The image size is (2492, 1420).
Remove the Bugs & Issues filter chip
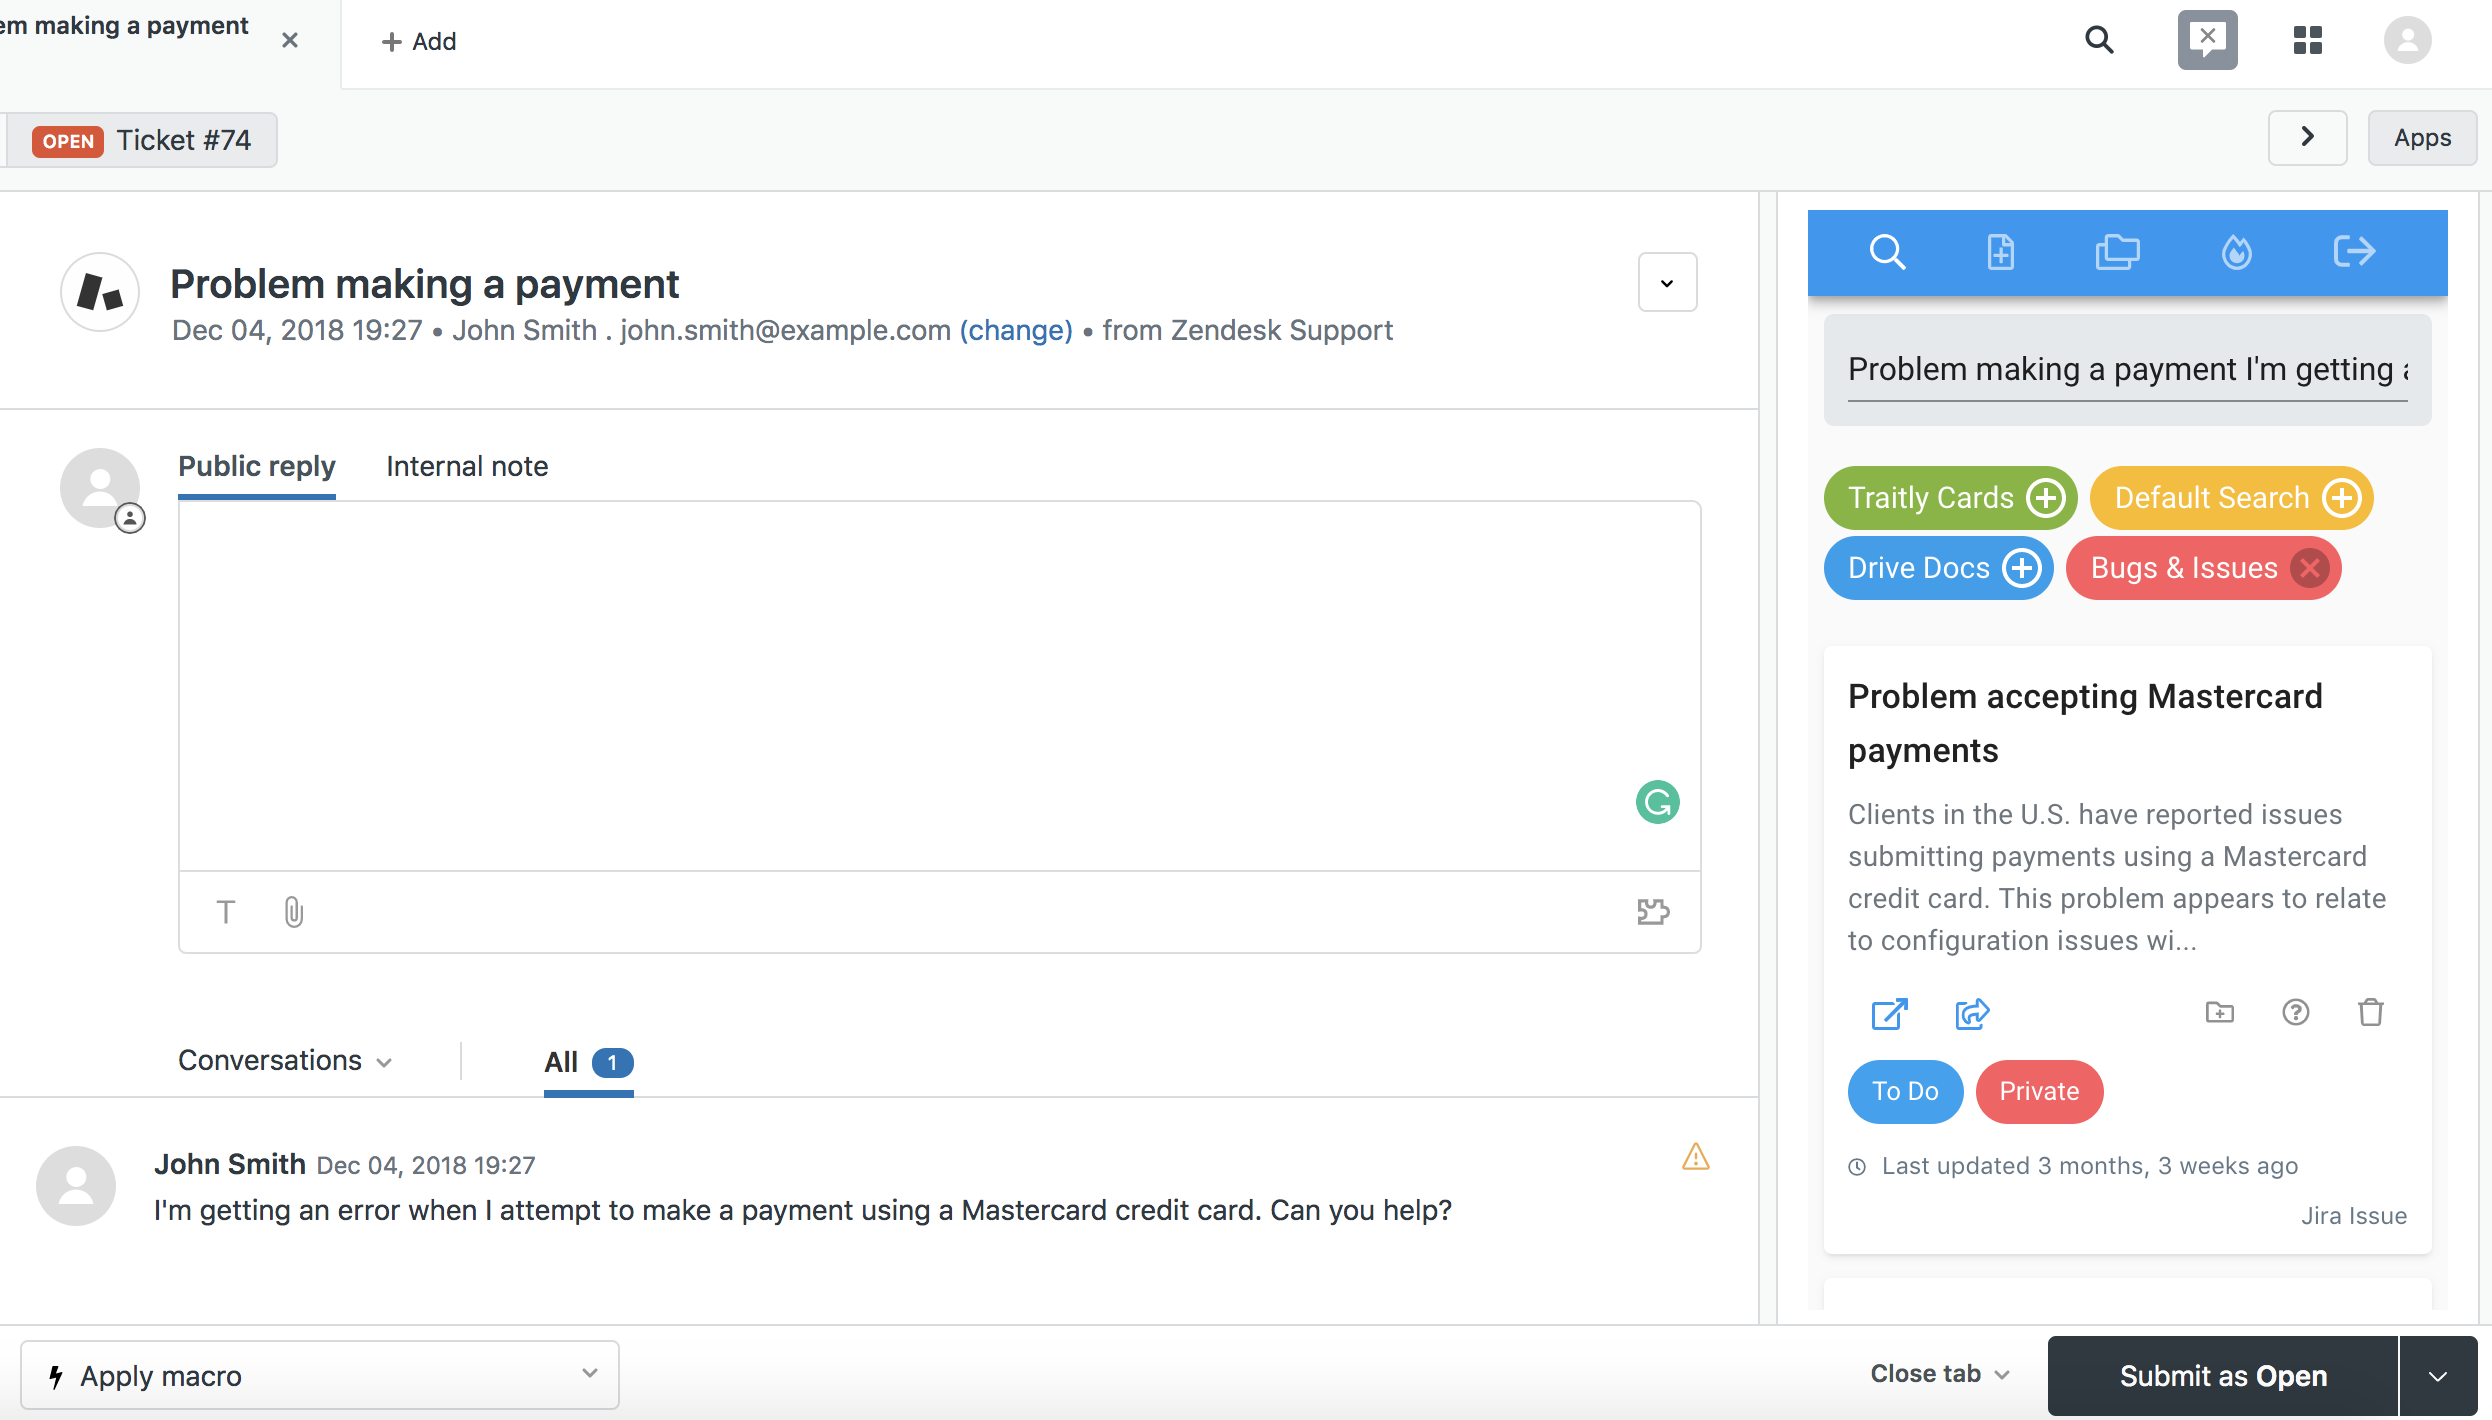2310,568
